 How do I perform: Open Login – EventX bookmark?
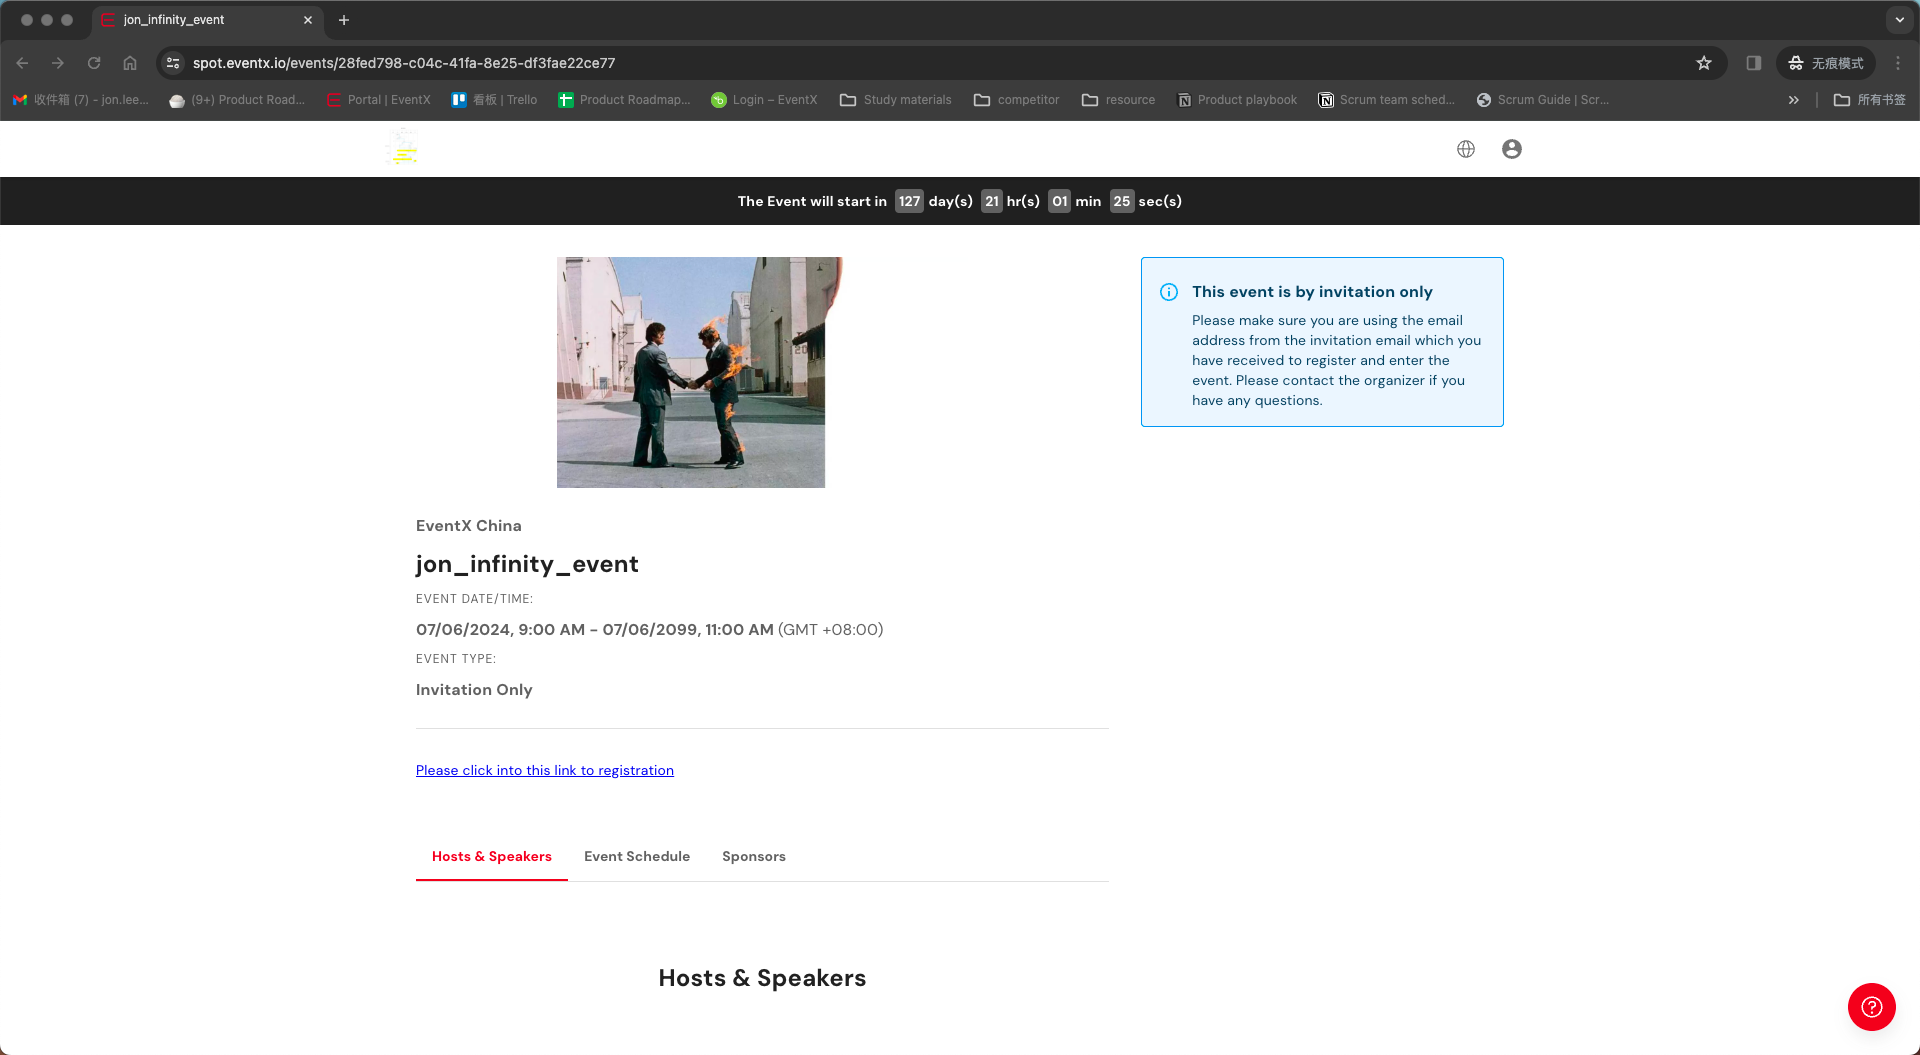(765, 100)
